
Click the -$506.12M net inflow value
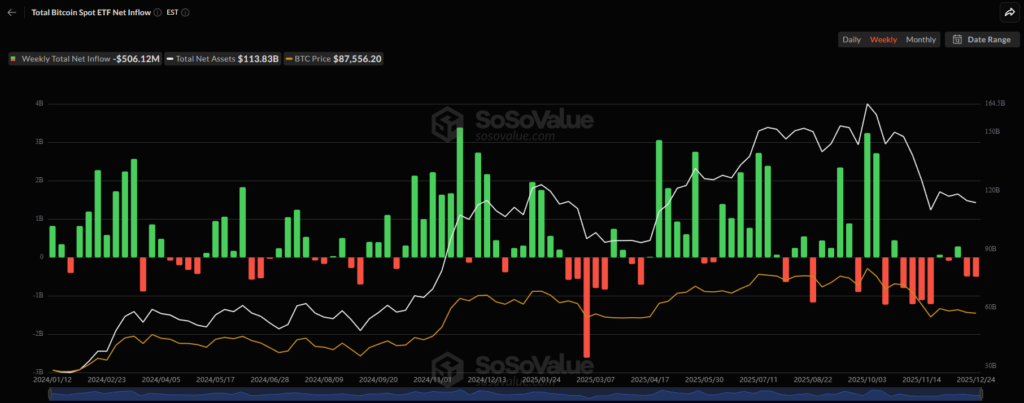point(136,59)
